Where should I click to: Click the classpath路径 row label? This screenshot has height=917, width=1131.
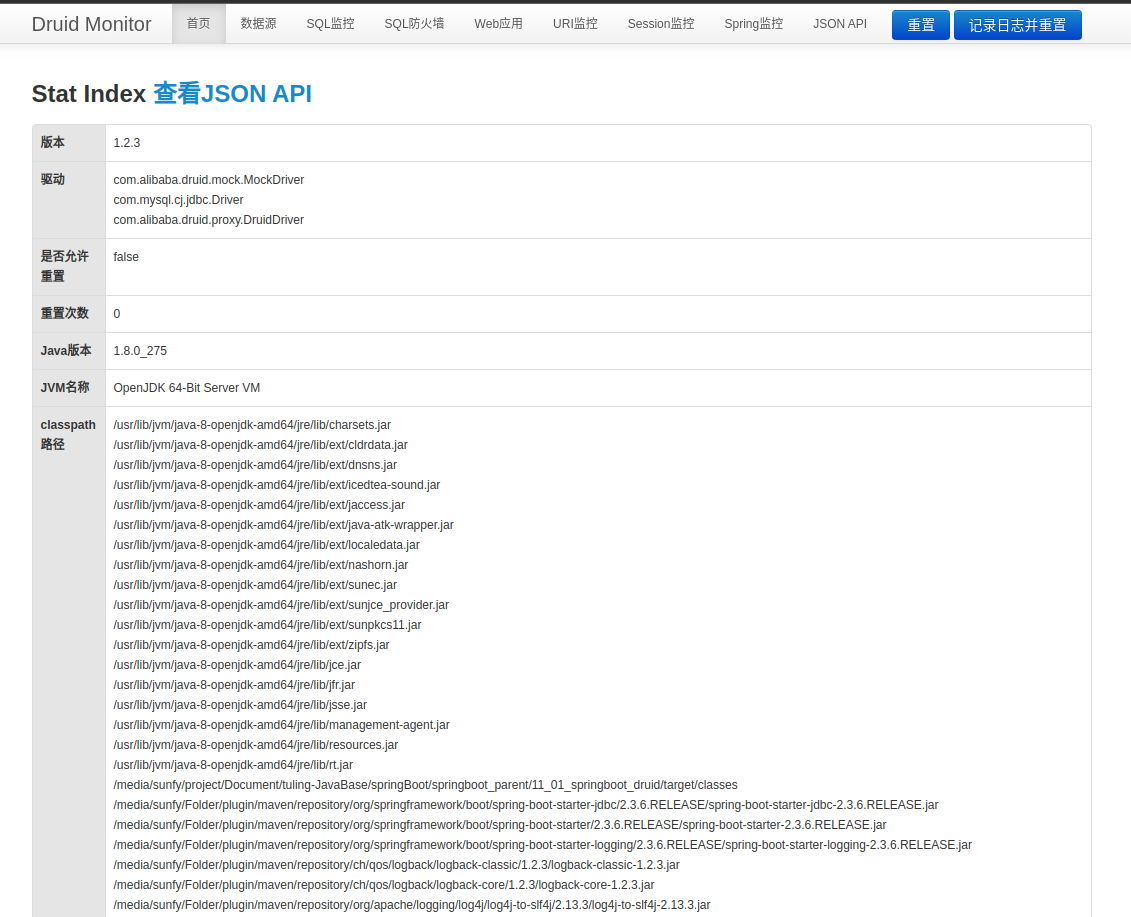point(67,434)
